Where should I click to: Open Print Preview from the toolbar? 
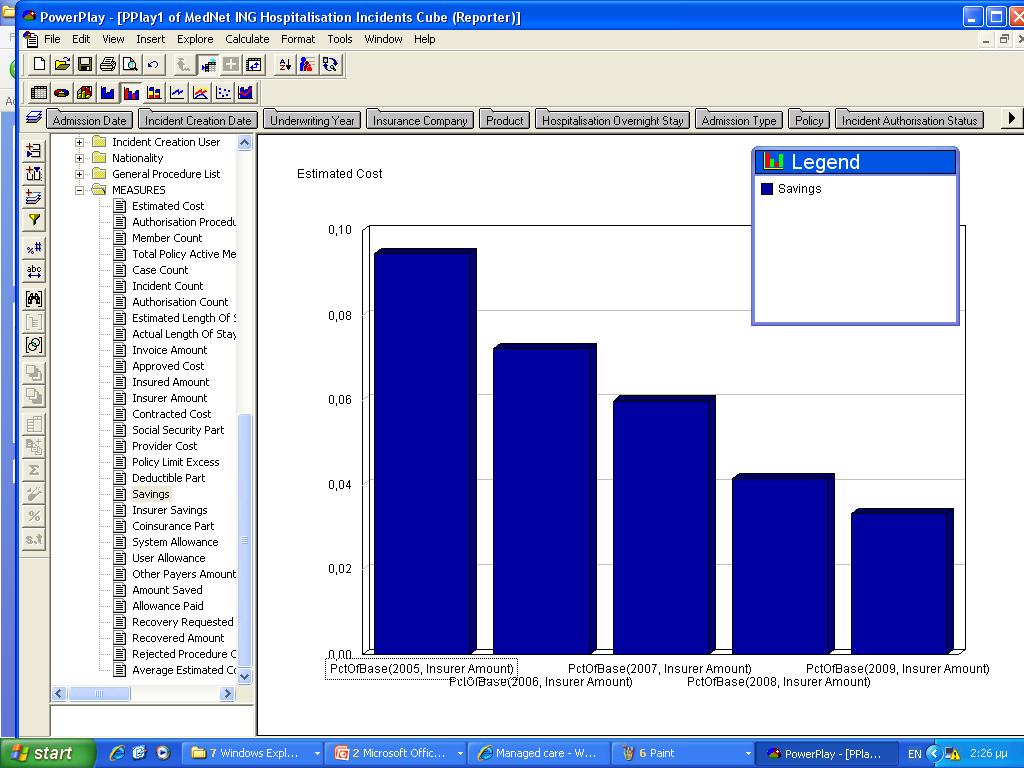(x=131, y=64)
